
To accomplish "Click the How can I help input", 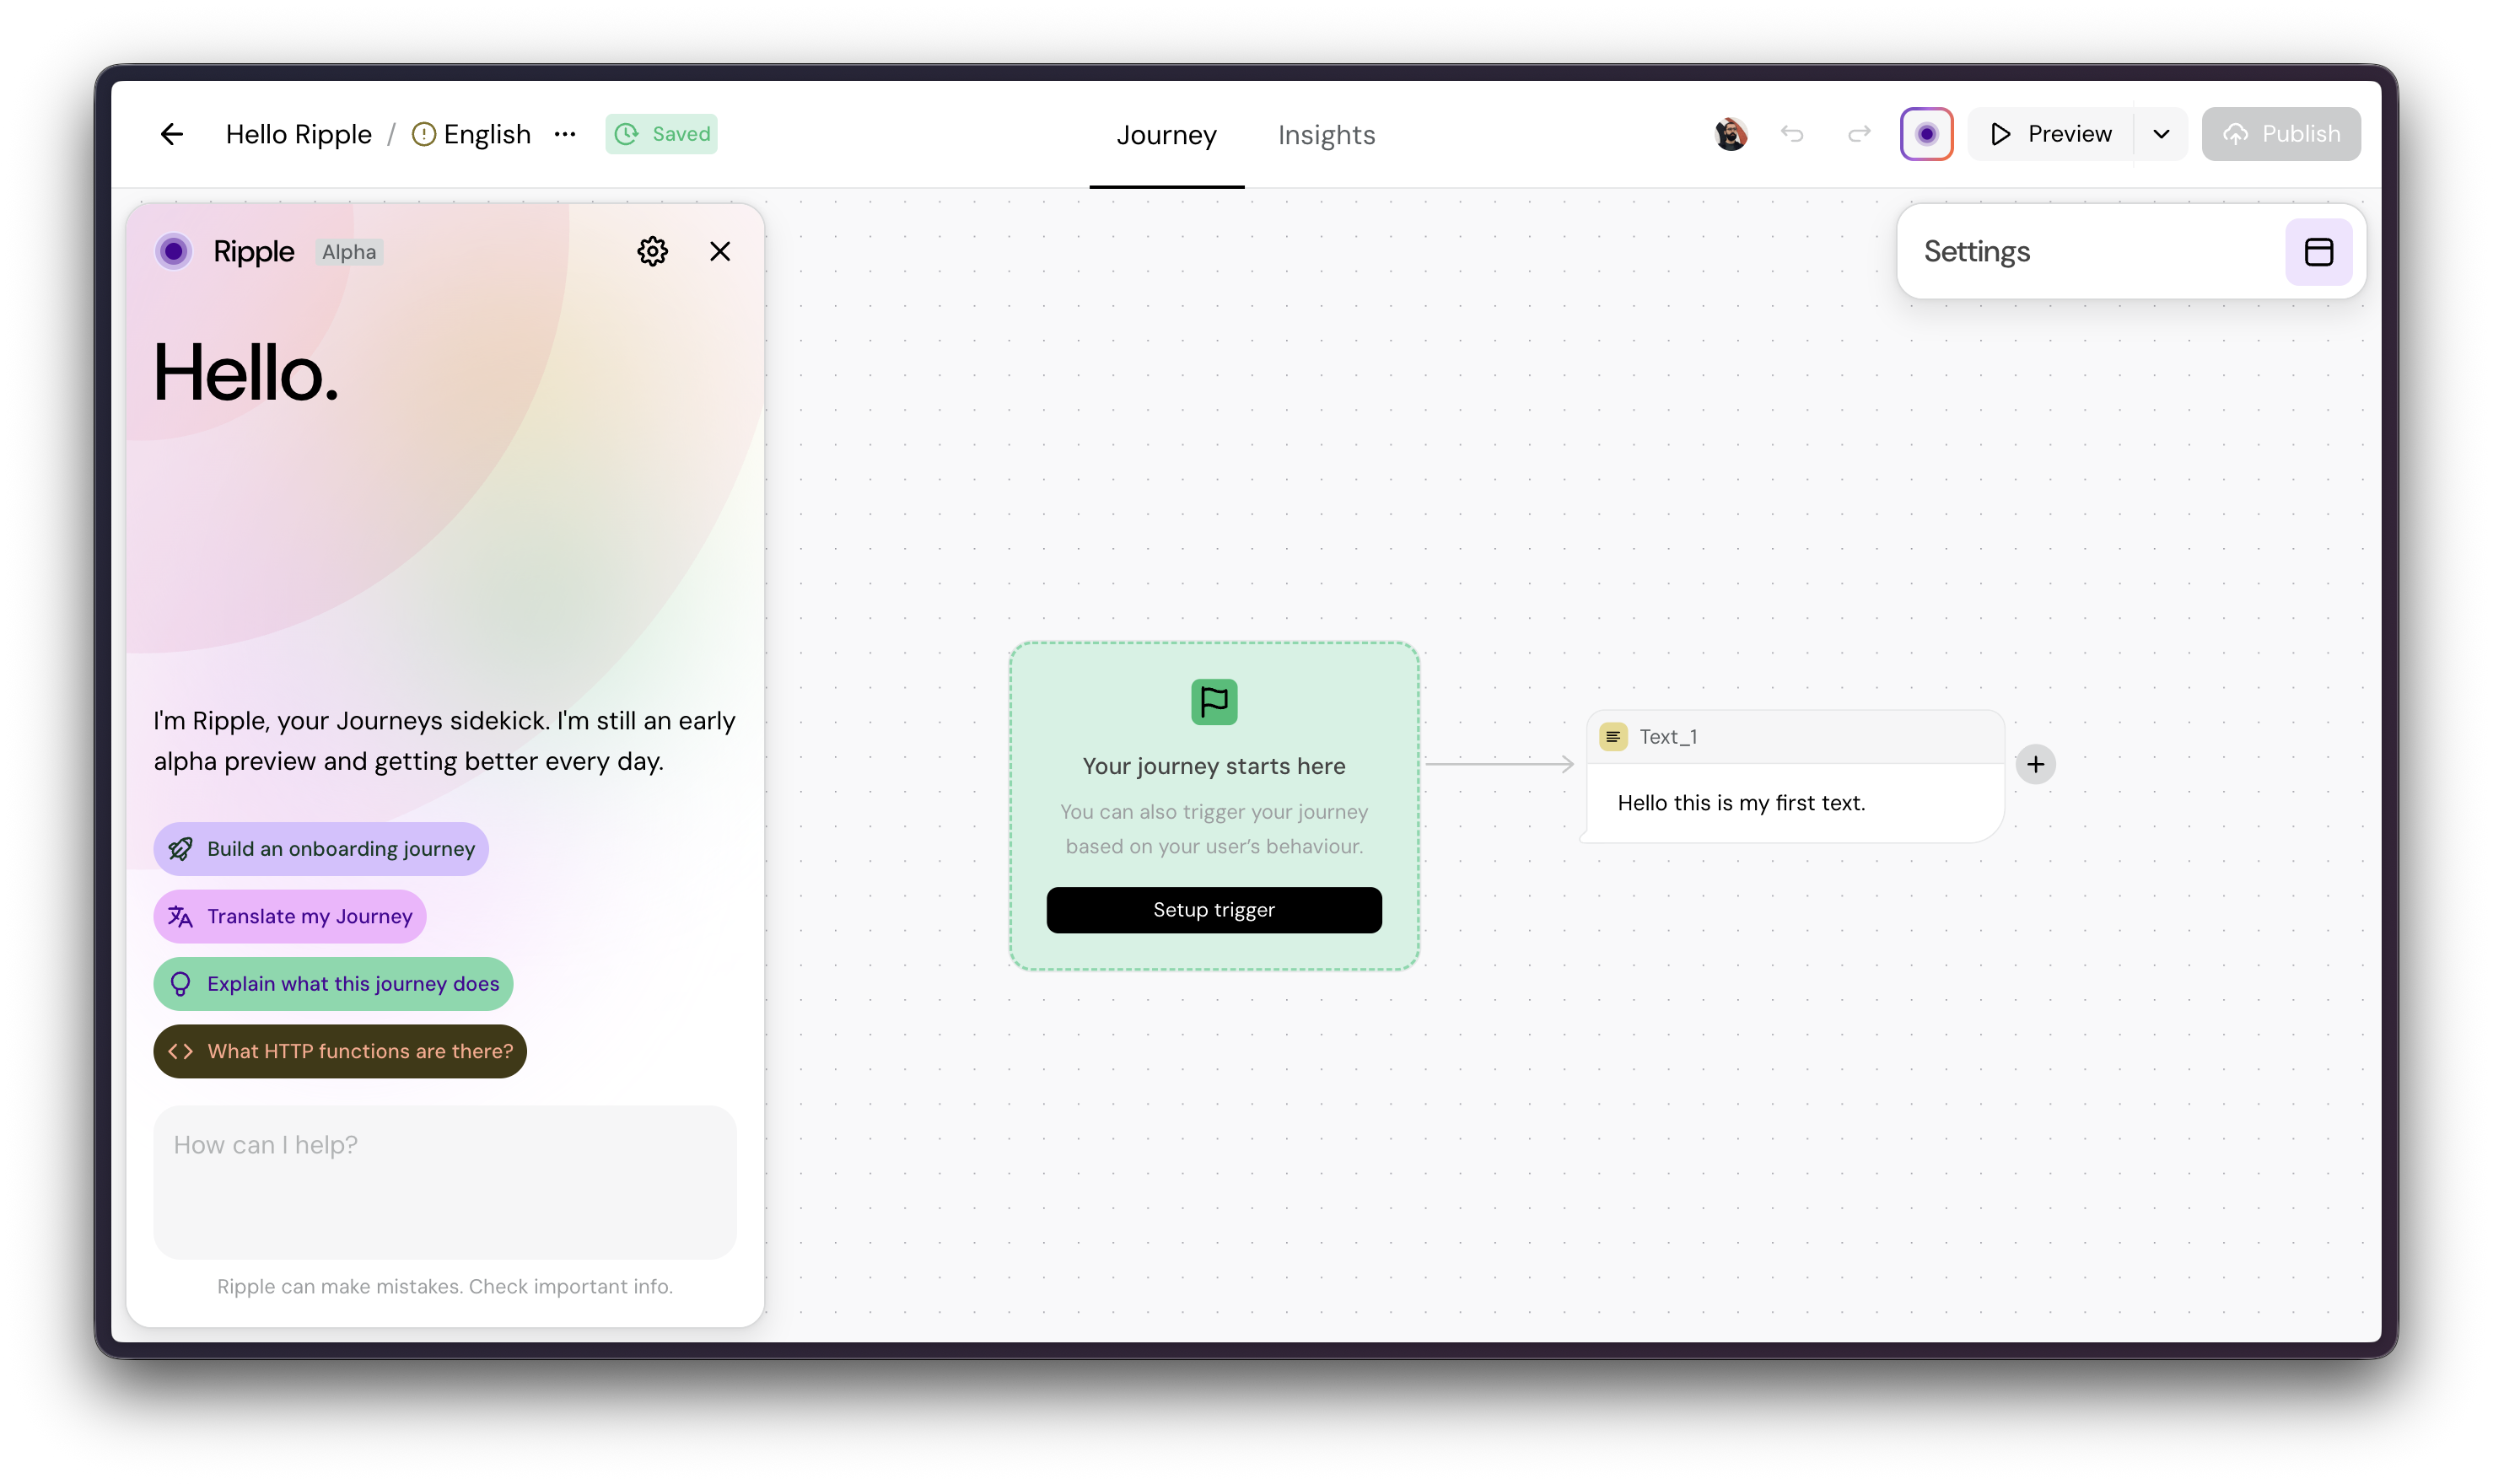I will click(x=444, y=1181).
